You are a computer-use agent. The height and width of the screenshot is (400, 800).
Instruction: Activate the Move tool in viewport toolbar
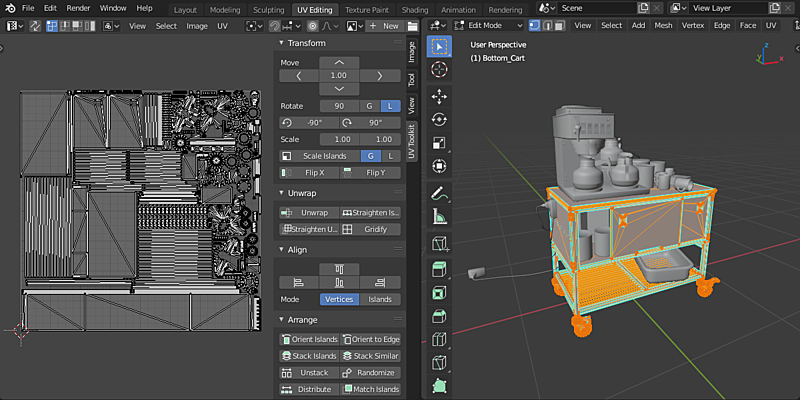[438, 97]
